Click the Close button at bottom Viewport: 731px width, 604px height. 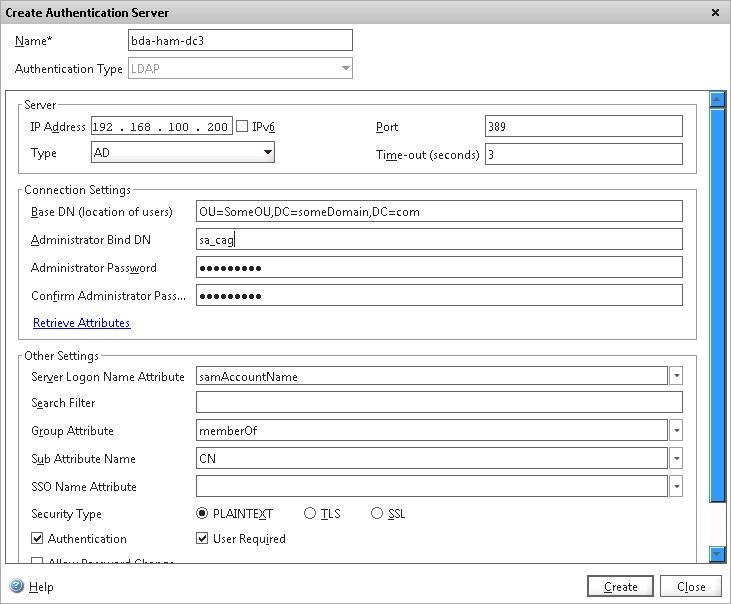pyautogui.click(x=691, y=587)
